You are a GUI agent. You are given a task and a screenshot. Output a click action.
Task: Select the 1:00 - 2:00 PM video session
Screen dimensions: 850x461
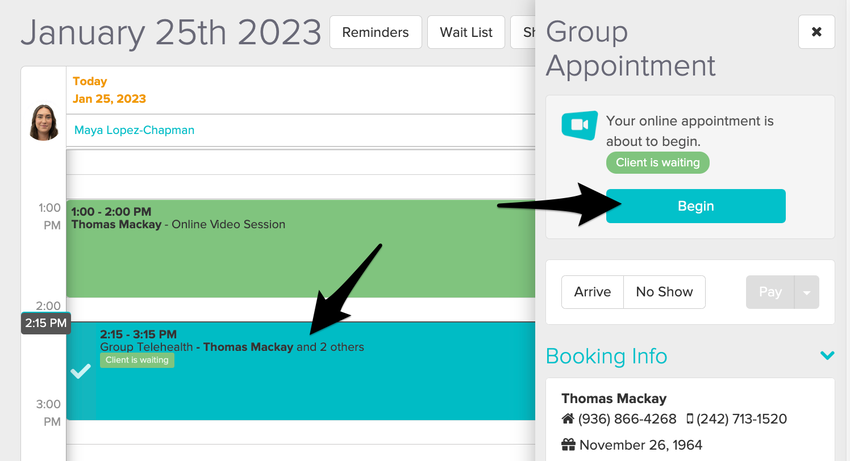pyautogui.click(x=300, y=250)
